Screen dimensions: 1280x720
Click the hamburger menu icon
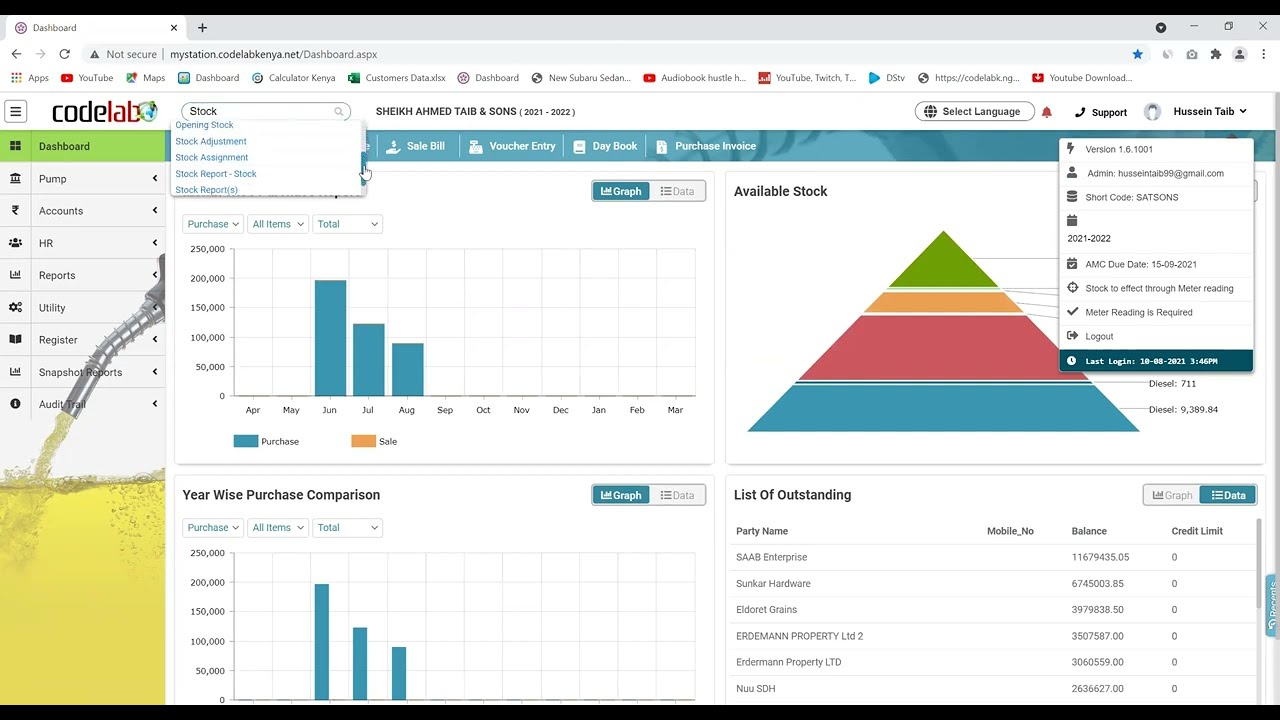(16, 111)
